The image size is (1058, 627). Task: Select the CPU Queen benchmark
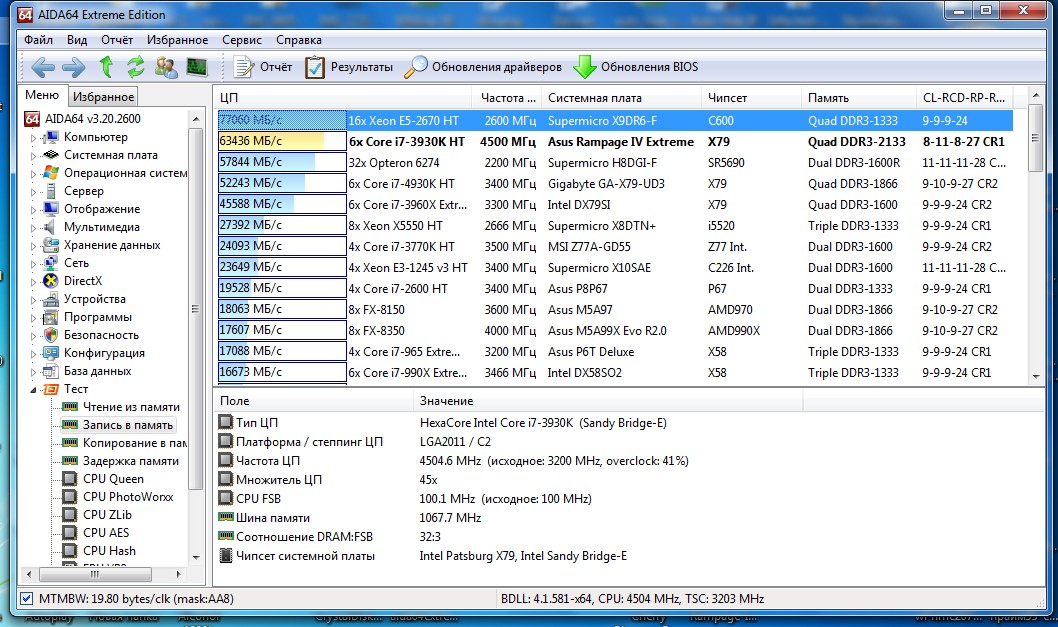[113, 479]
